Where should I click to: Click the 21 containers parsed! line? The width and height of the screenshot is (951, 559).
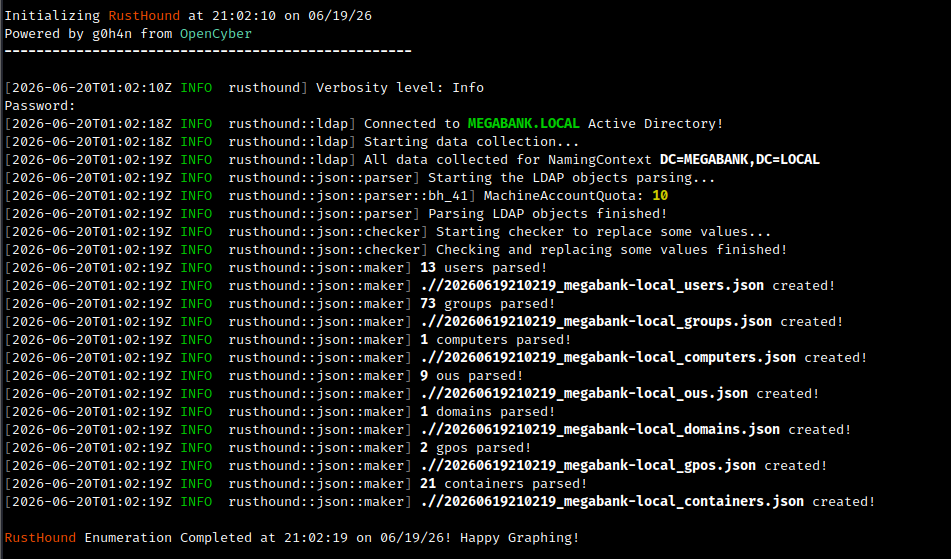pos(503,484)
